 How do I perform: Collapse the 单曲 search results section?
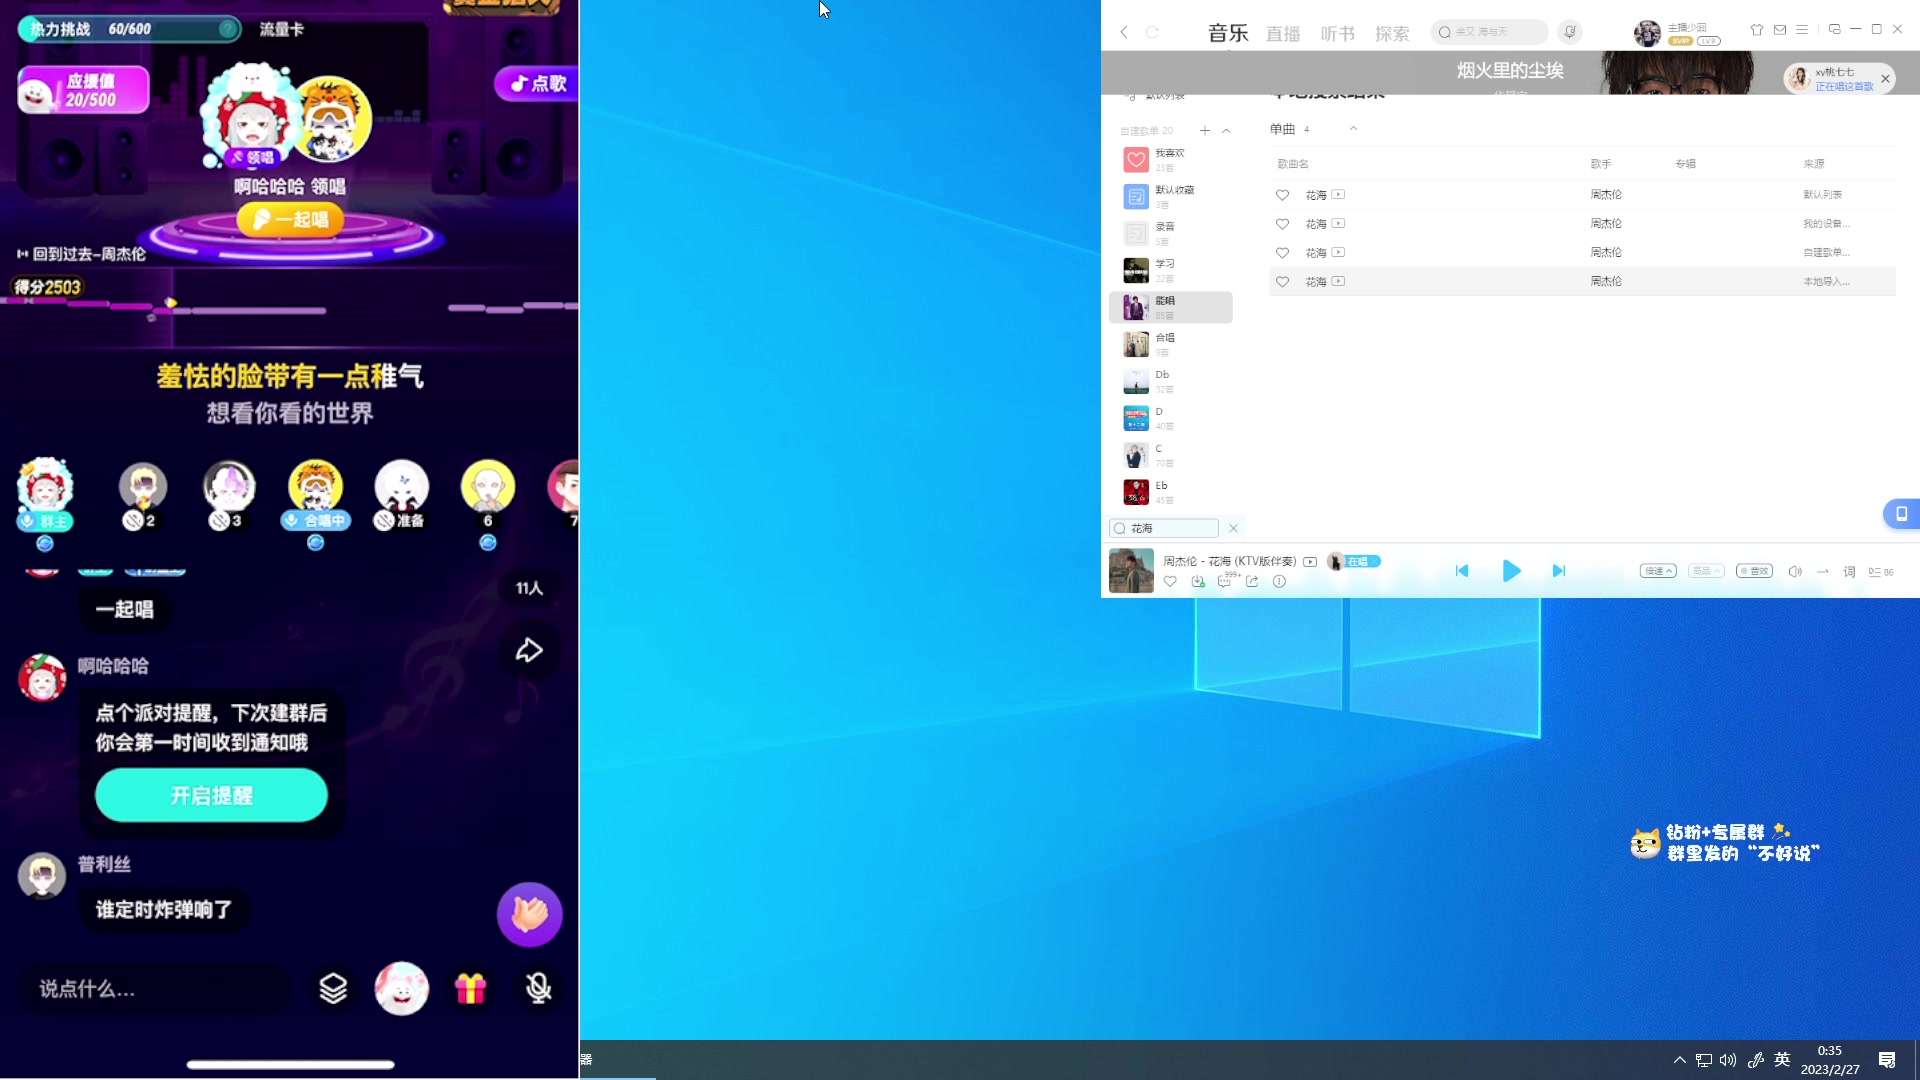pyautogui.click(x=1354, y=128)
